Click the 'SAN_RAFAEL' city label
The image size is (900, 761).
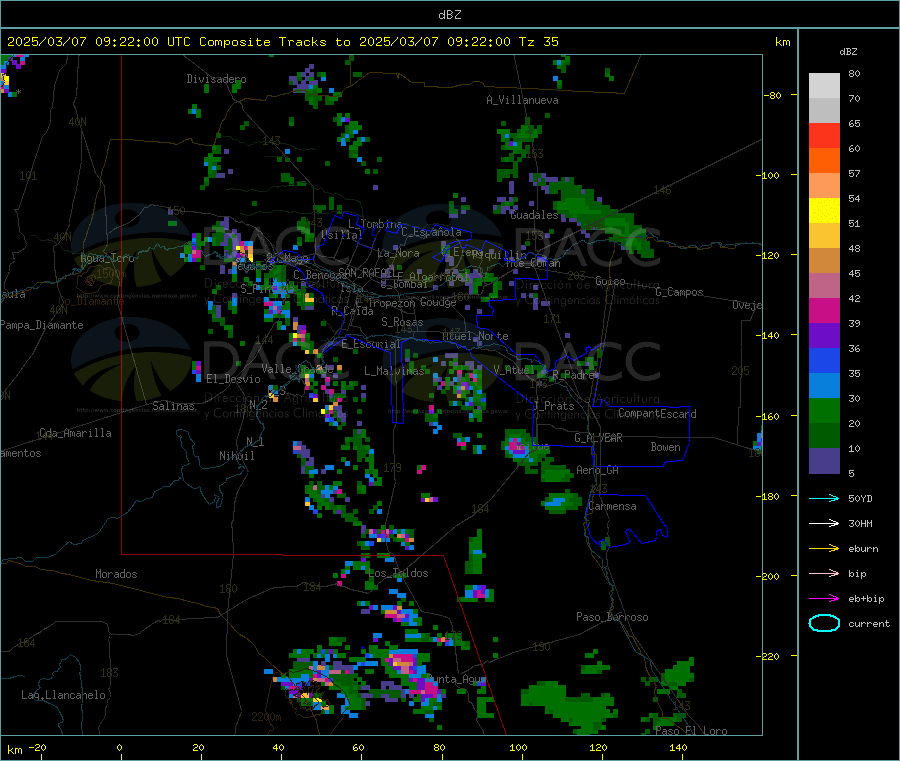pos(366,273)
